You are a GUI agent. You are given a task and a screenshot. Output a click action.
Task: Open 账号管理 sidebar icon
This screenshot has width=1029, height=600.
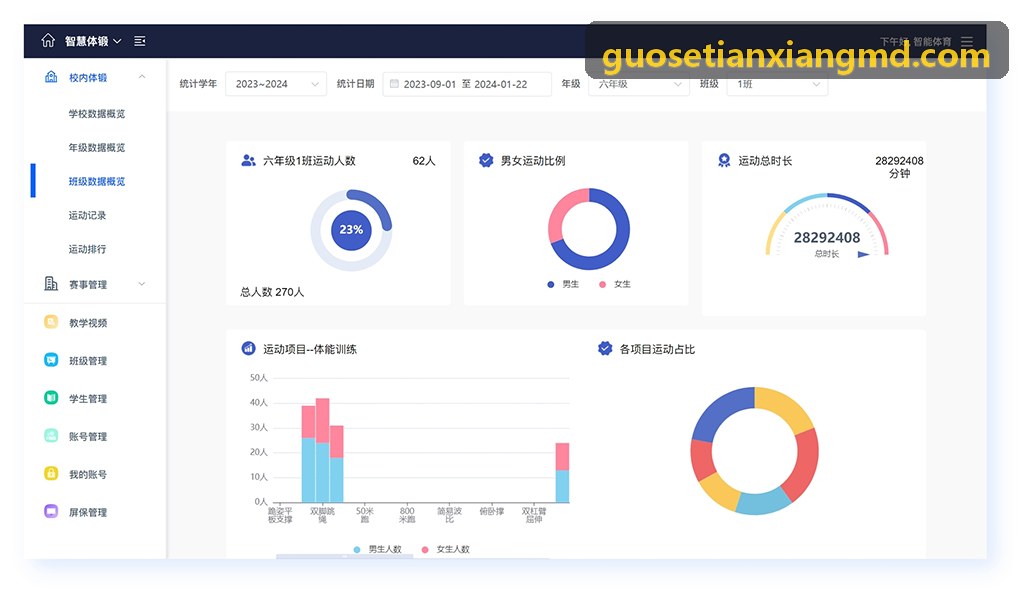tap(51, 436)
